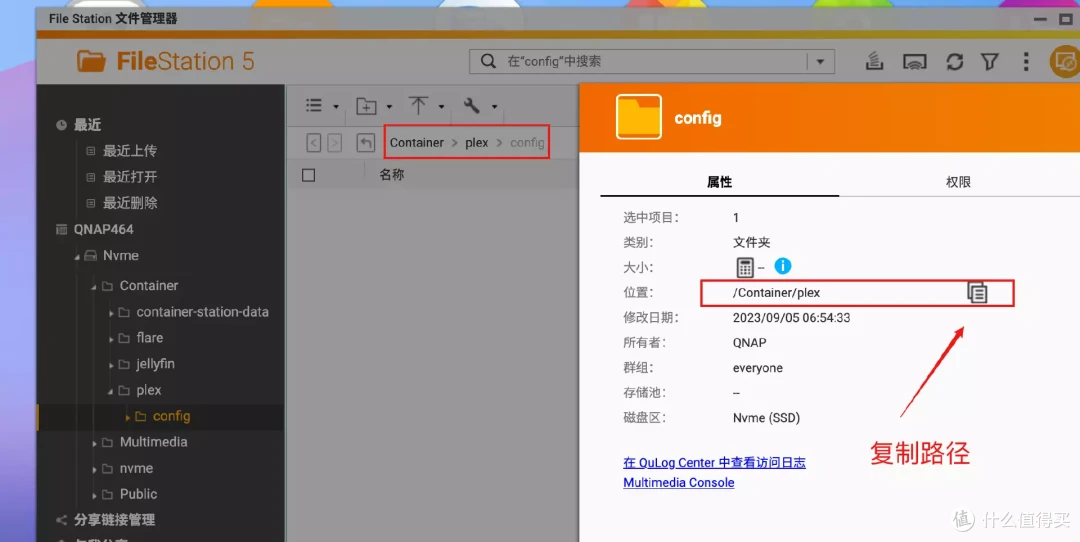The height and width of the screenshot is (542, 1080).
Task: Expand the nvme folder in tree
Action: pos(94,470)
